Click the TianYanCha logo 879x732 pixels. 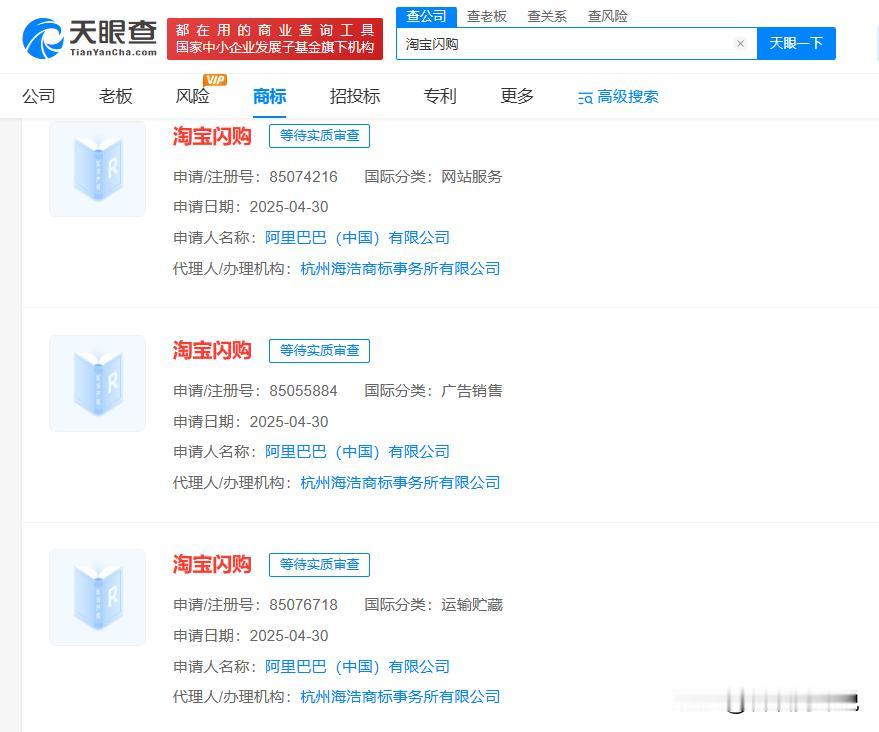90,38
